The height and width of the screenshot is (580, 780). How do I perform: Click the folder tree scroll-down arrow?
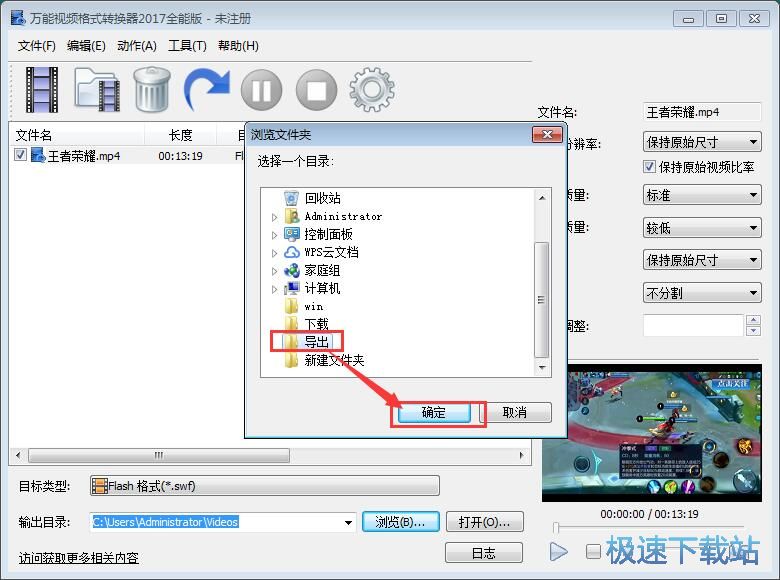[x=542, y=368]
